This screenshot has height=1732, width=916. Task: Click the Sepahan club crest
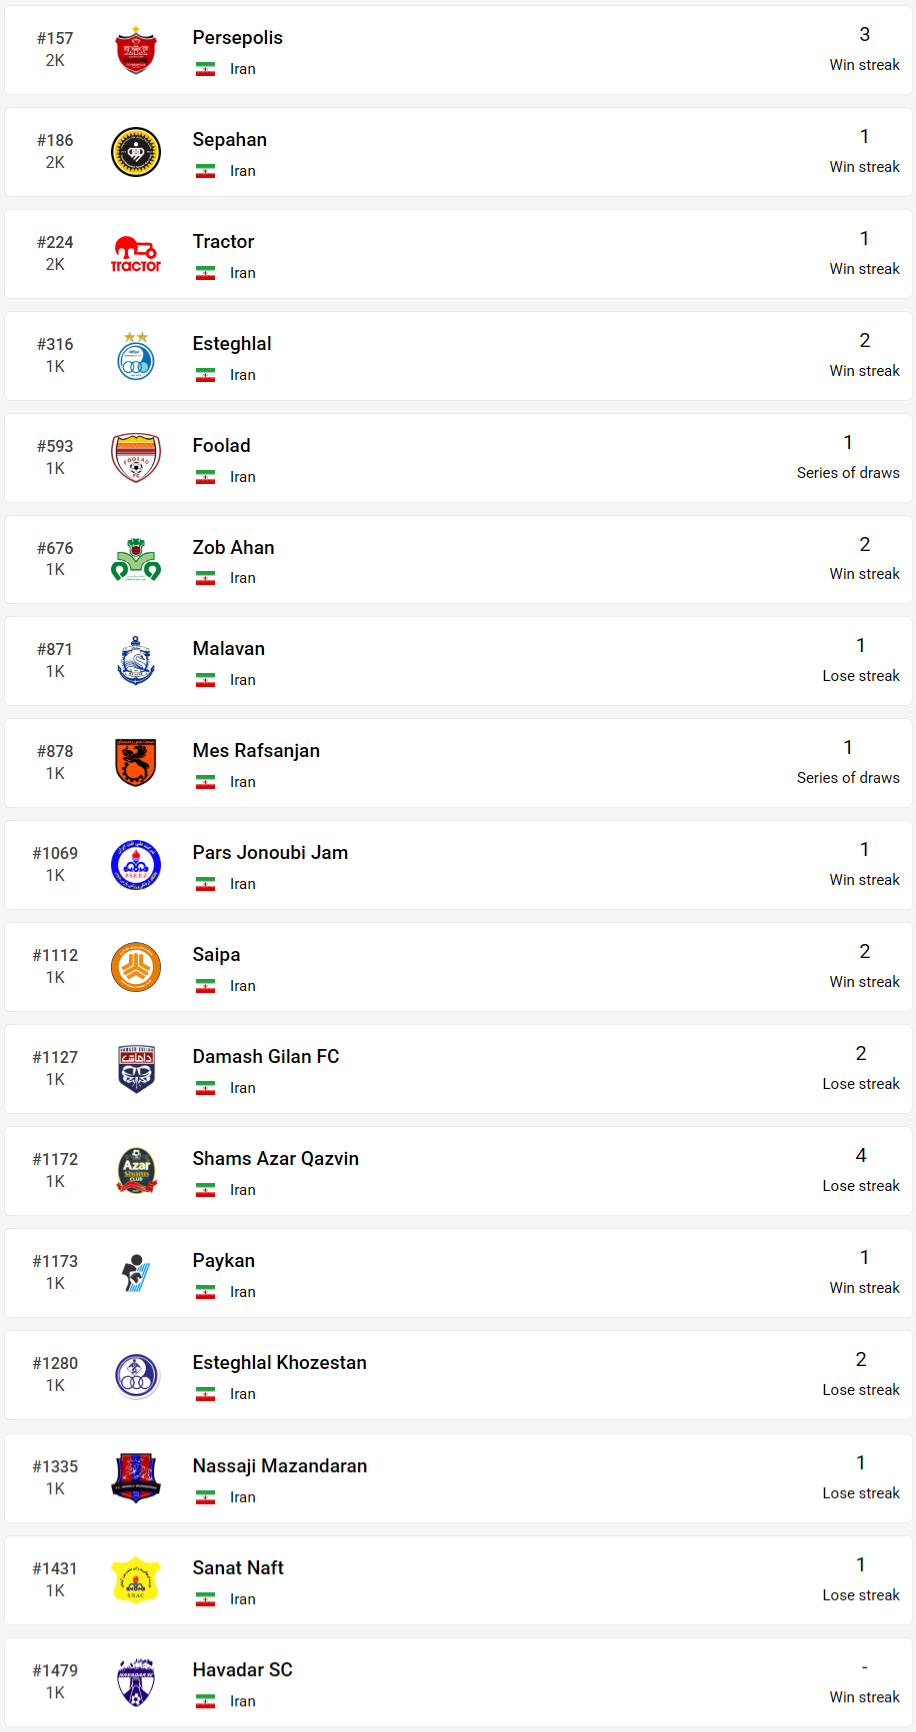point(136,152)
